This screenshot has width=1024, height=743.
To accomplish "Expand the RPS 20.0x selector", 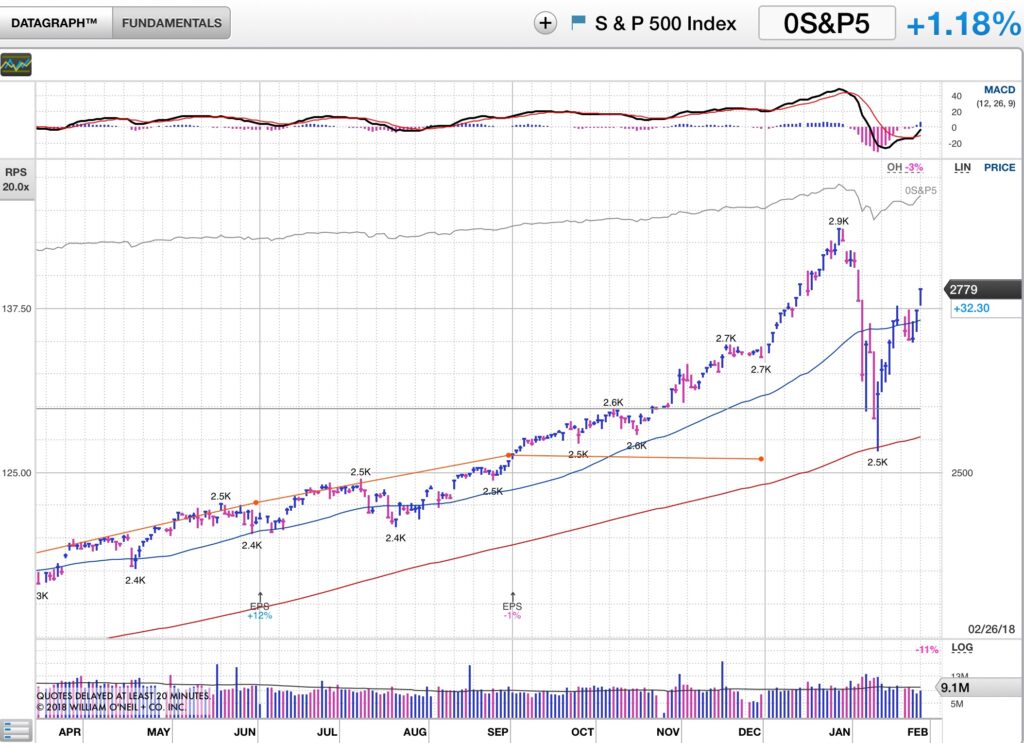I will (16, 179).
